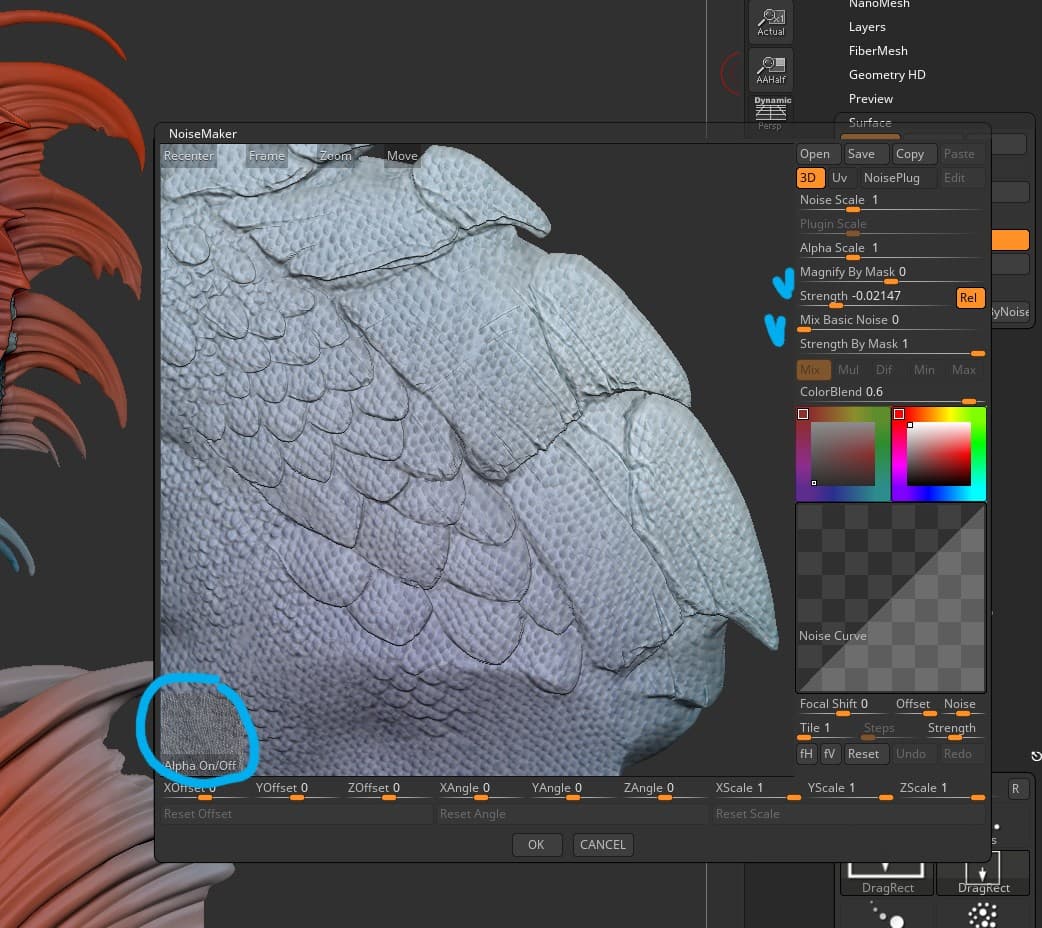Click the small R button

click(1016, 788)
